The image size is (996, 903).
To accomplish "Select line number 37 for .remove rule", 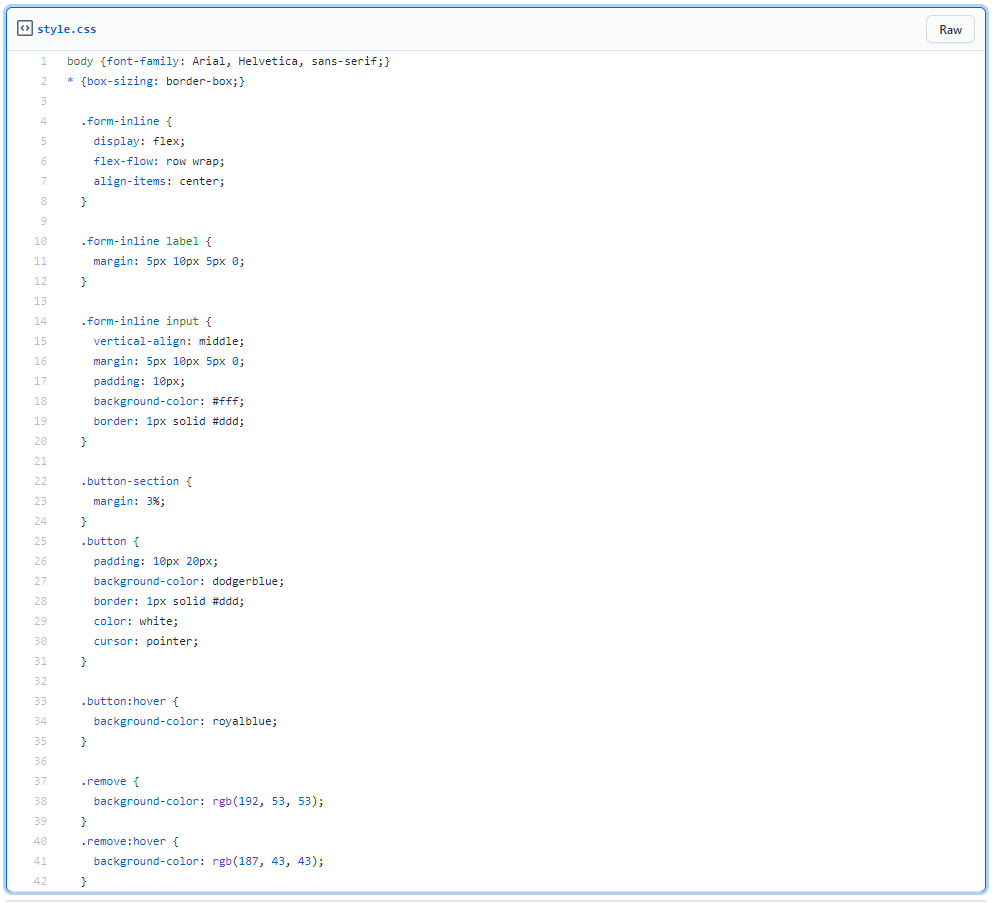I will click(40, 781).
